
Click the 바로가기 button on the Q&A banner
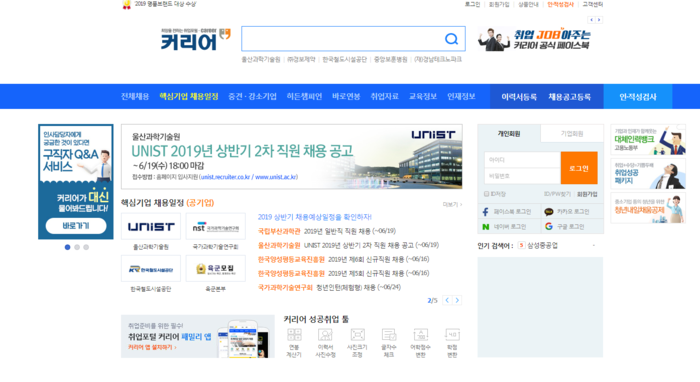76,226
